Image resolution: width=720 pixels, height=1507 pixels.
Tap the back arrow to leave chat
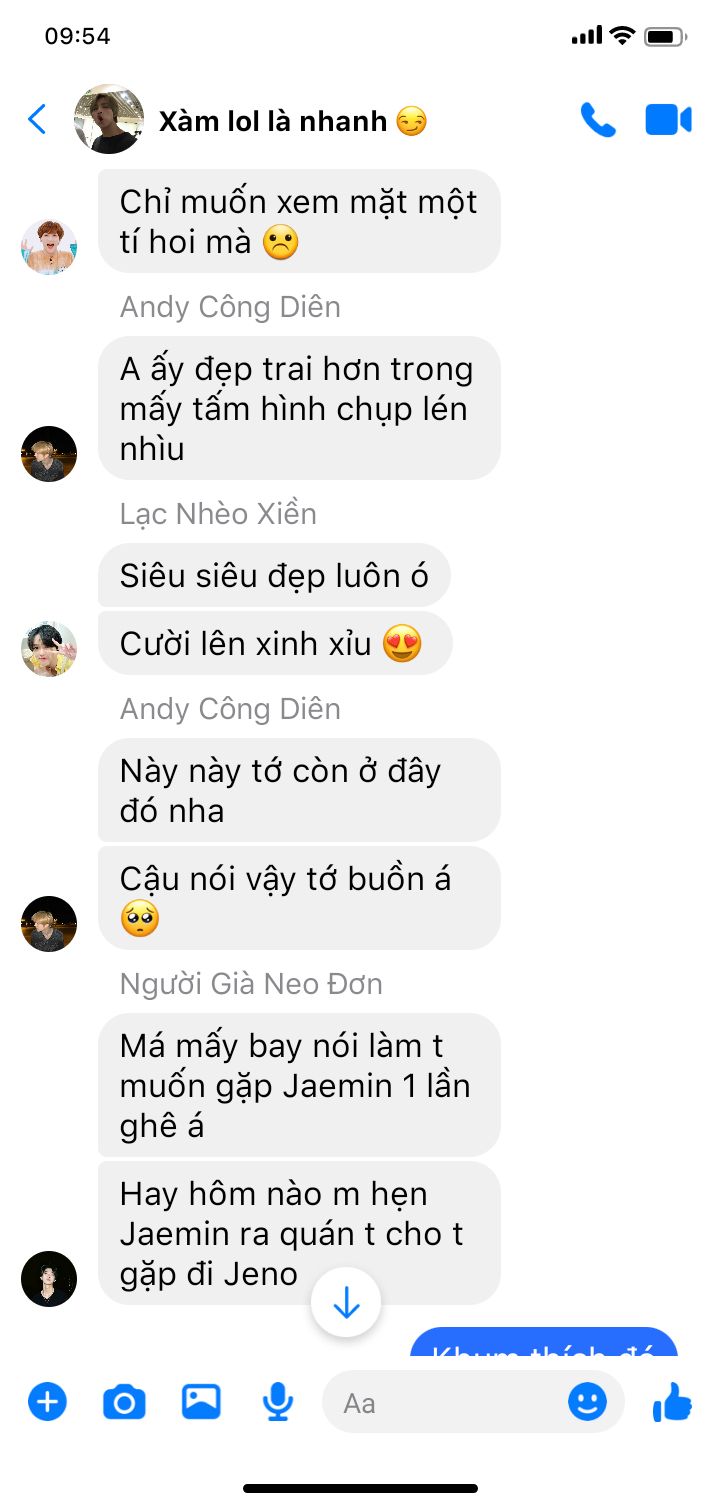pyautogui.click(x=37, y=120)
